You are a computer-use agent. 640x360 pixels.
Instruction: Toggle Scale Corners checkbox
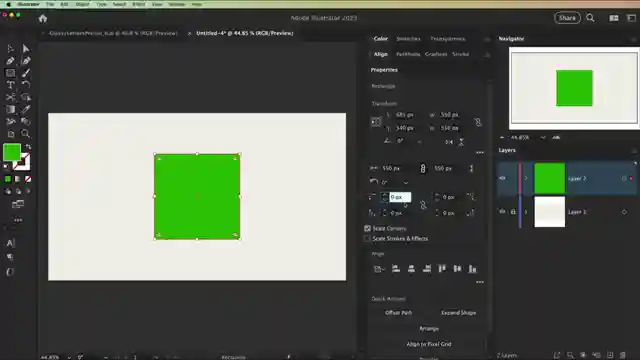tap(367, 228)
